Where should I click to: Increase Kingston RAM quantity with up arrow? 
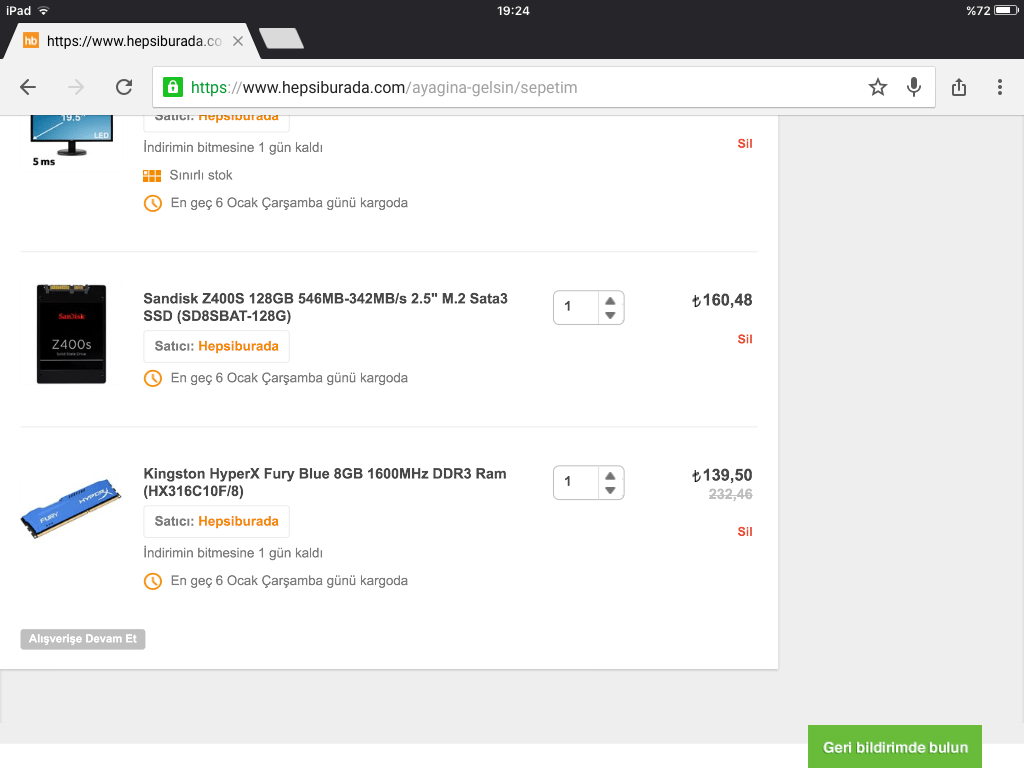[610, 475]
